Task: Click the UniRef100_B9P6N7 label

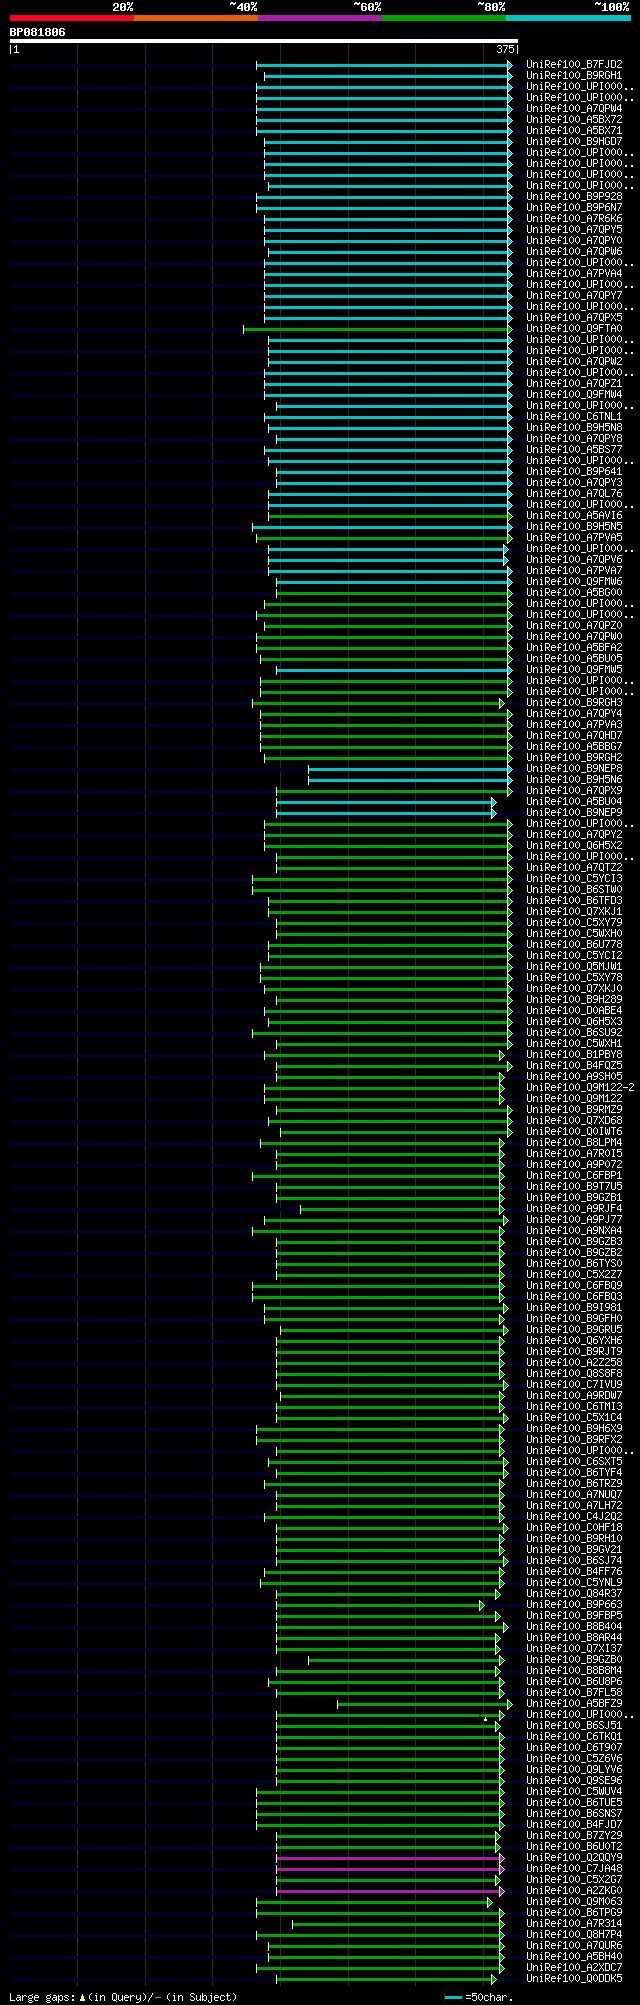Action: pos(574,207)
